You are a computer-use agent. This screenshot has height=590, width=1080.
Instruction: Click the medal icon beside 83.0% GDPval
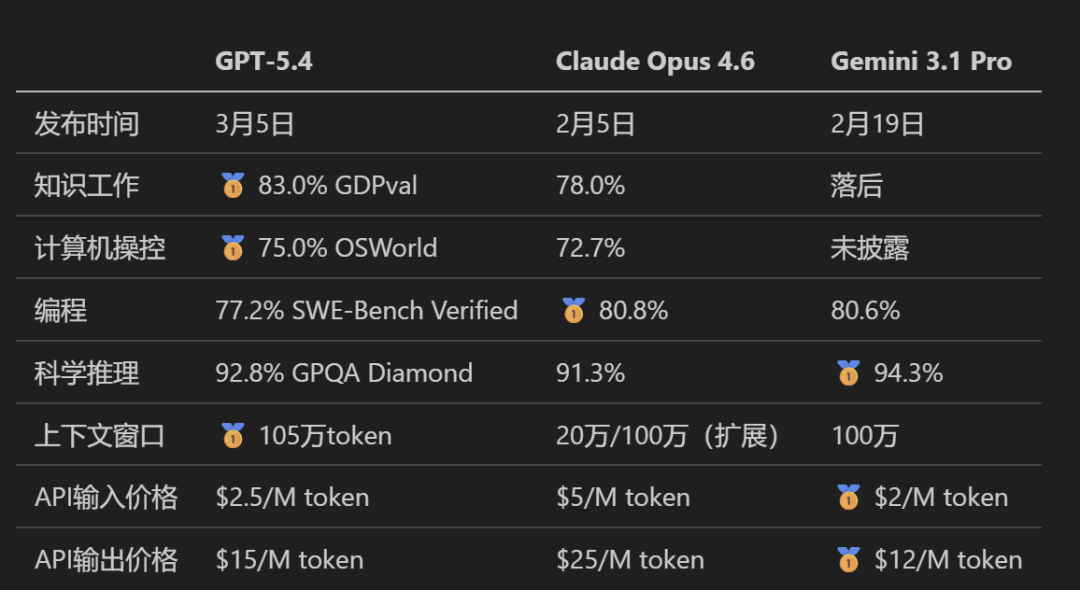pyautogui.click(x=233, y=186)
